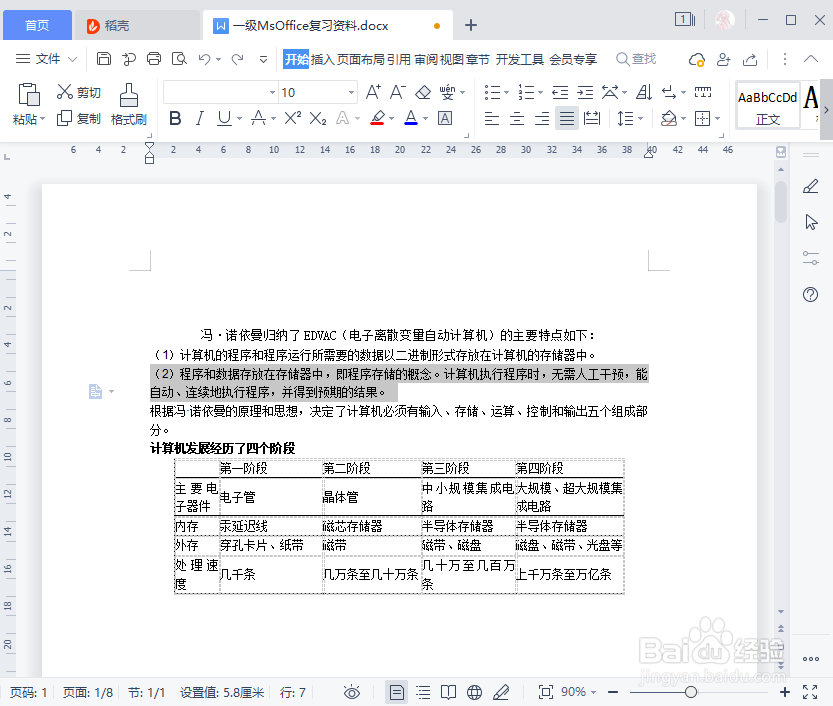Open the font name dropdown
The width and height of the screenshot is (833, 706).
[x=273, y=92]
